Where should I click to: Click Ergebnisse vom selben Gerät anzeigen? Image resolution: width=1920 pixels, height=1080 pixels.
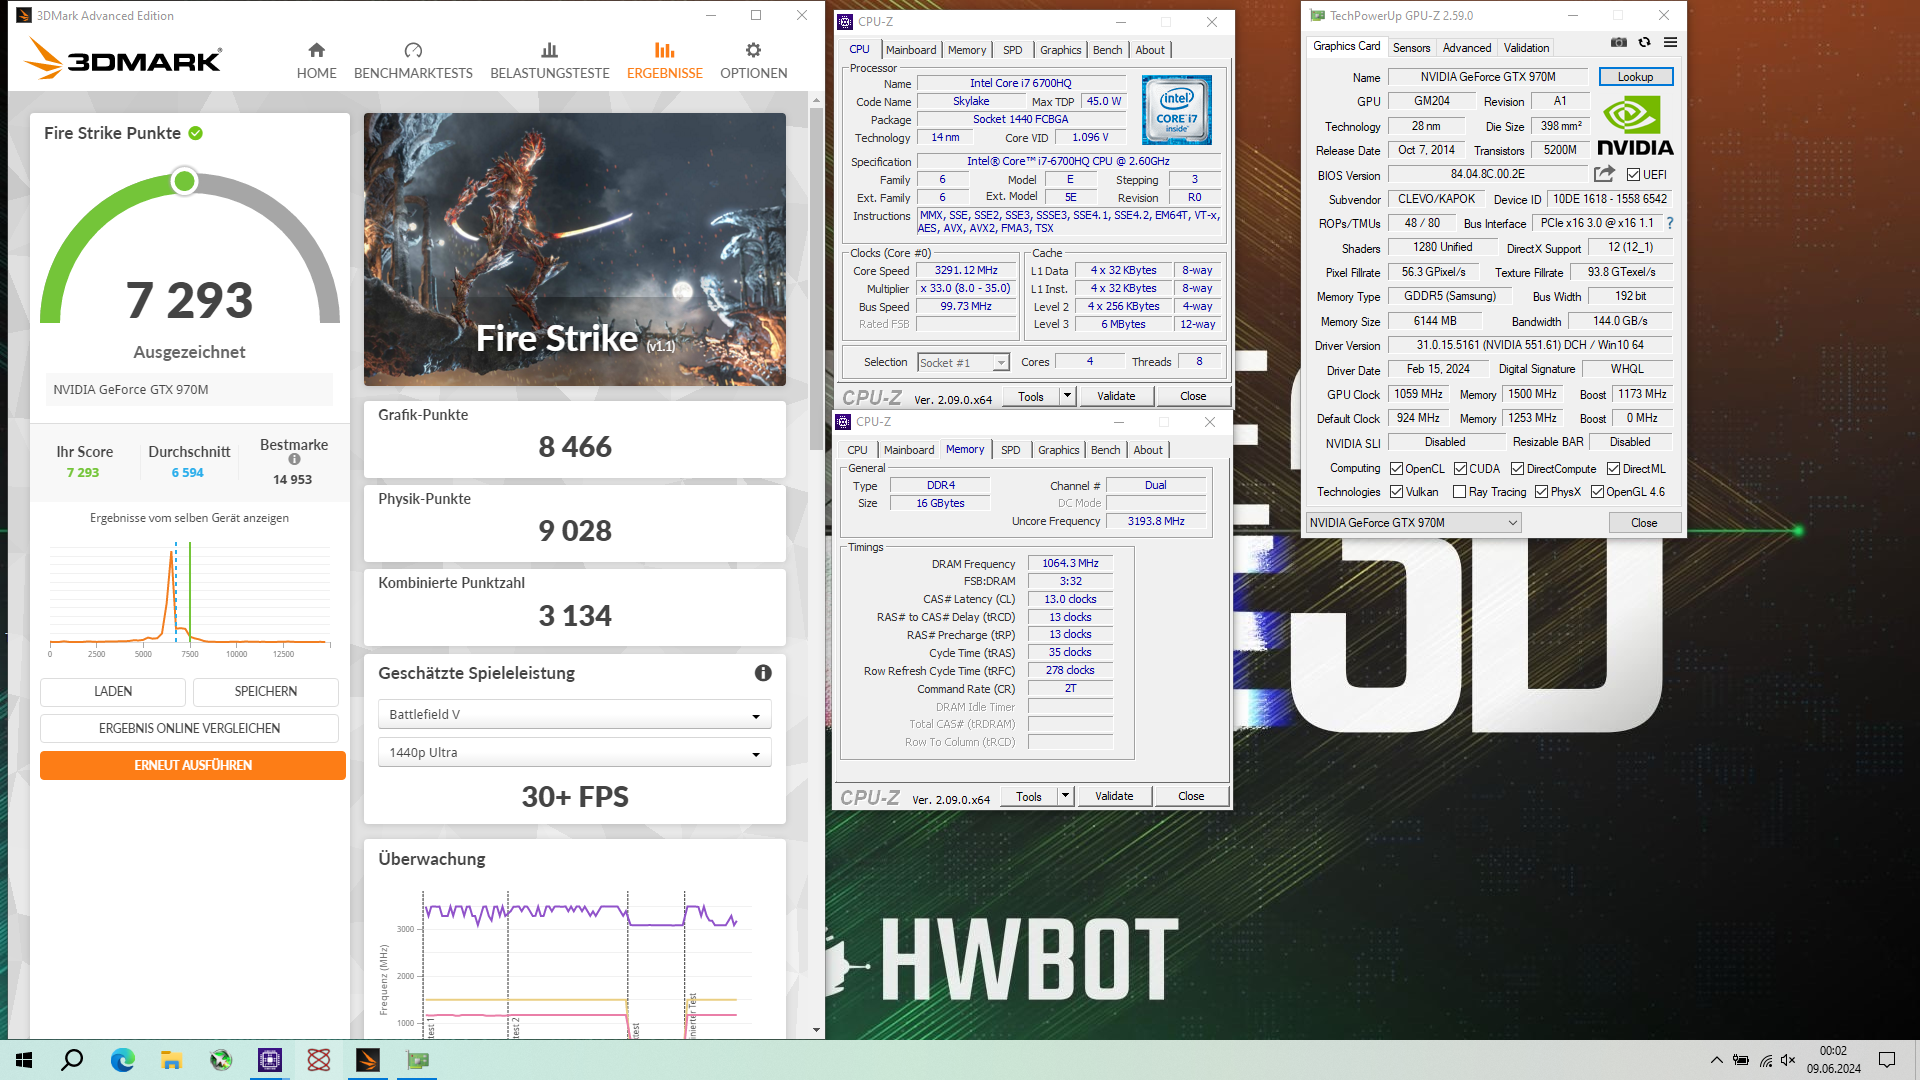(x=189, y=518)
